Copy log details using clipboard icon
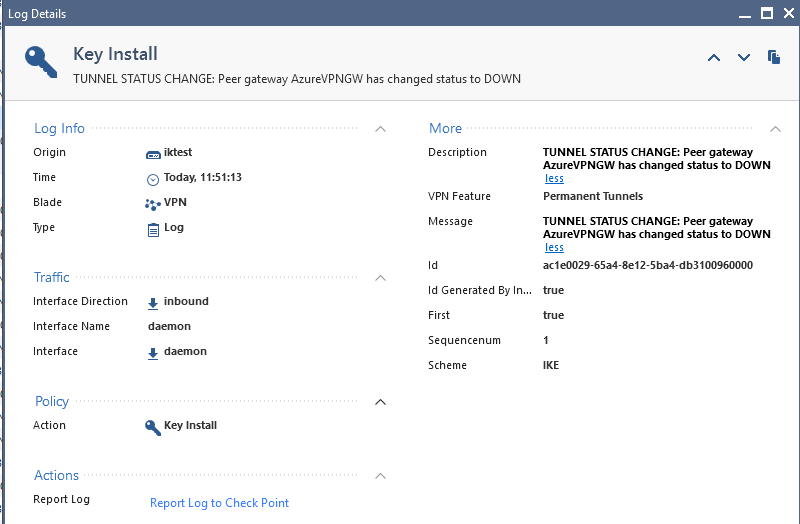The width and height of the screenshot is (800, 524). tap(774, 57)
